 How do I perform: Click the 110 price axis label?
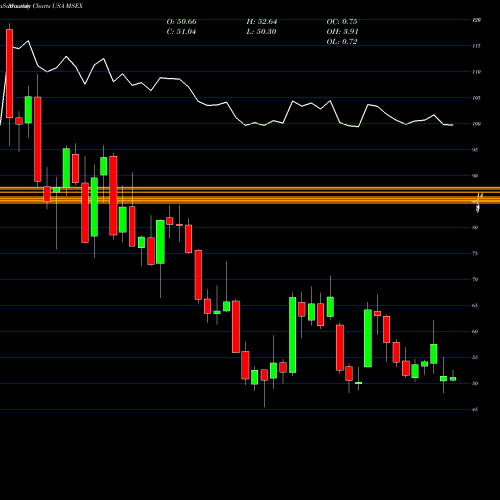477,72
